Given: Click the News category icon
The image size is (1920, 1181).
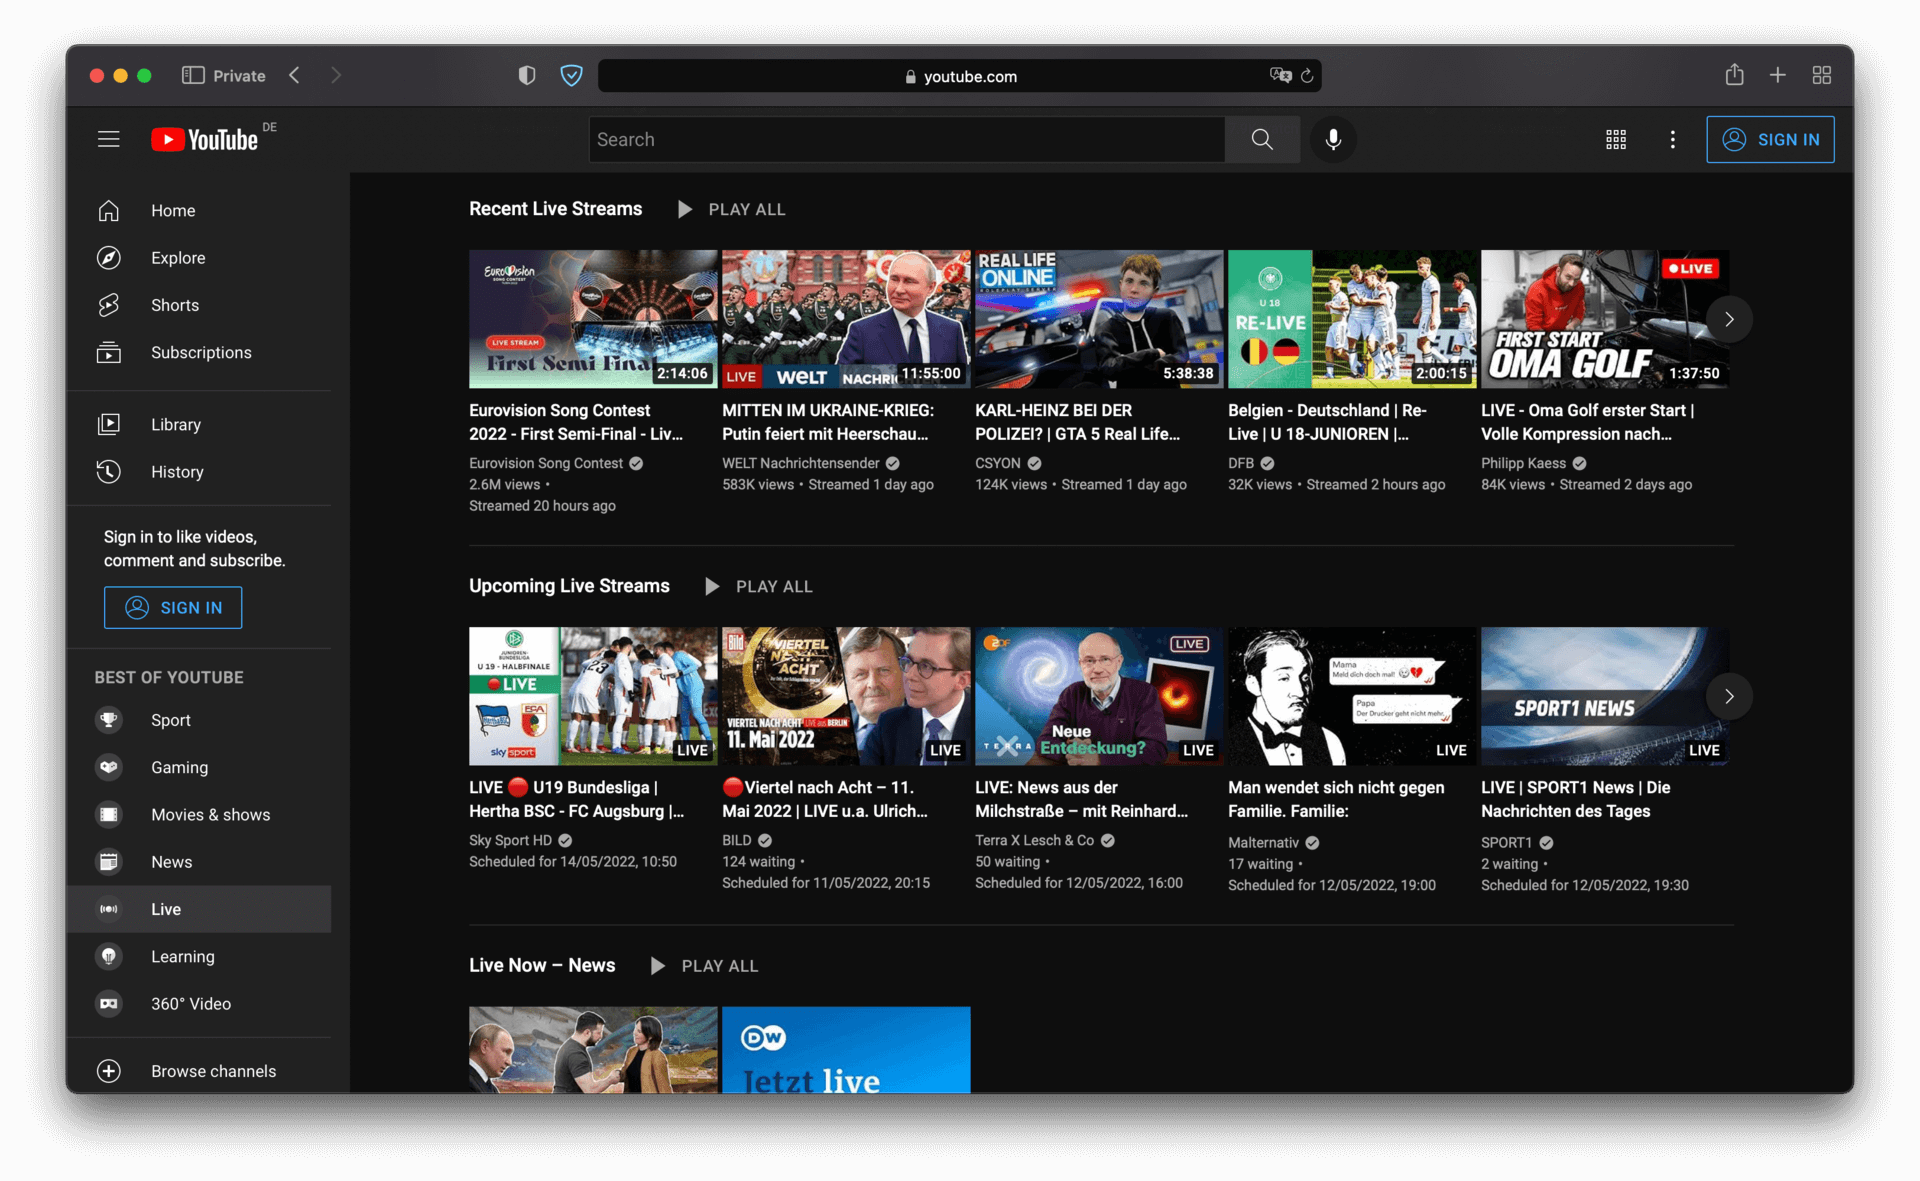Looking at the screenshot, I should pyautogui.click(x=109, y=862).
